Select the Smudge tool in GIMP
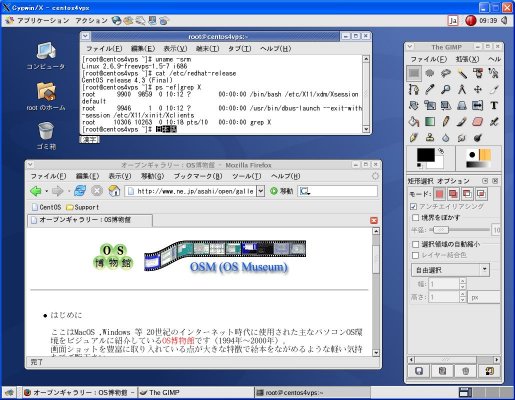 point(462,137)
